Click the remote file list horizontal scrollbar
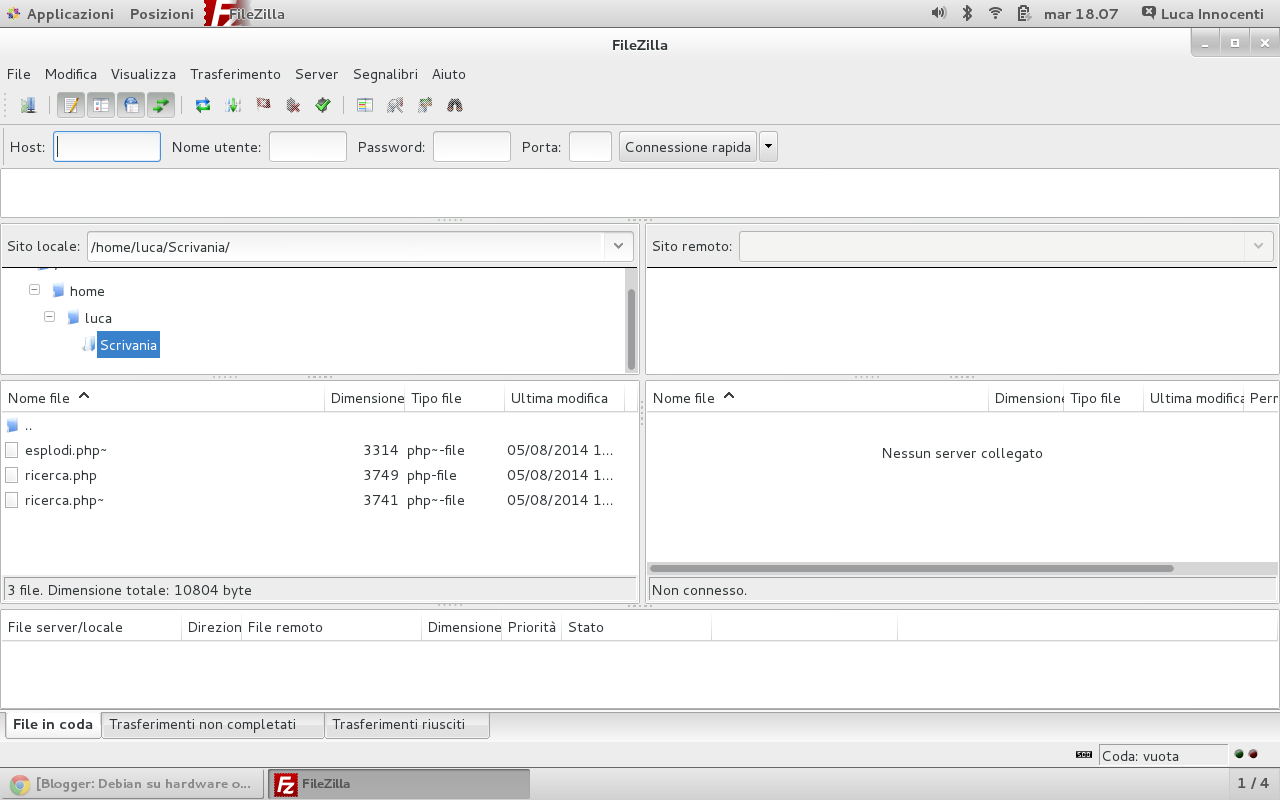 (912, 568)
